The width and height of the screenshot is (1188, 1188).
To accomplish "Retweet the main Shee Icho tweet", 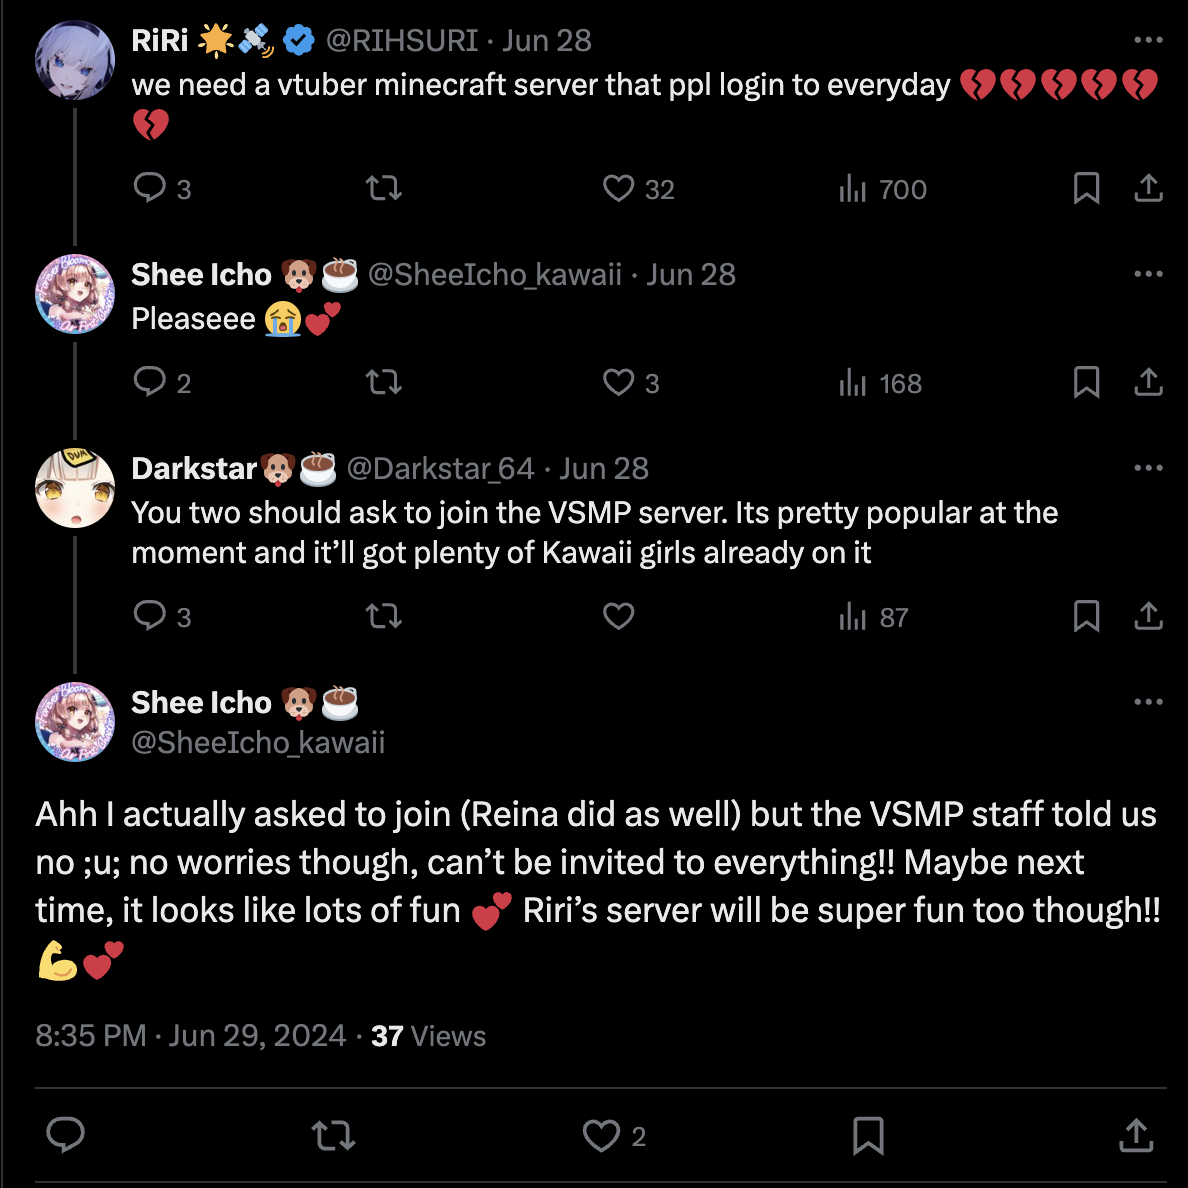I will point(333,1136).
